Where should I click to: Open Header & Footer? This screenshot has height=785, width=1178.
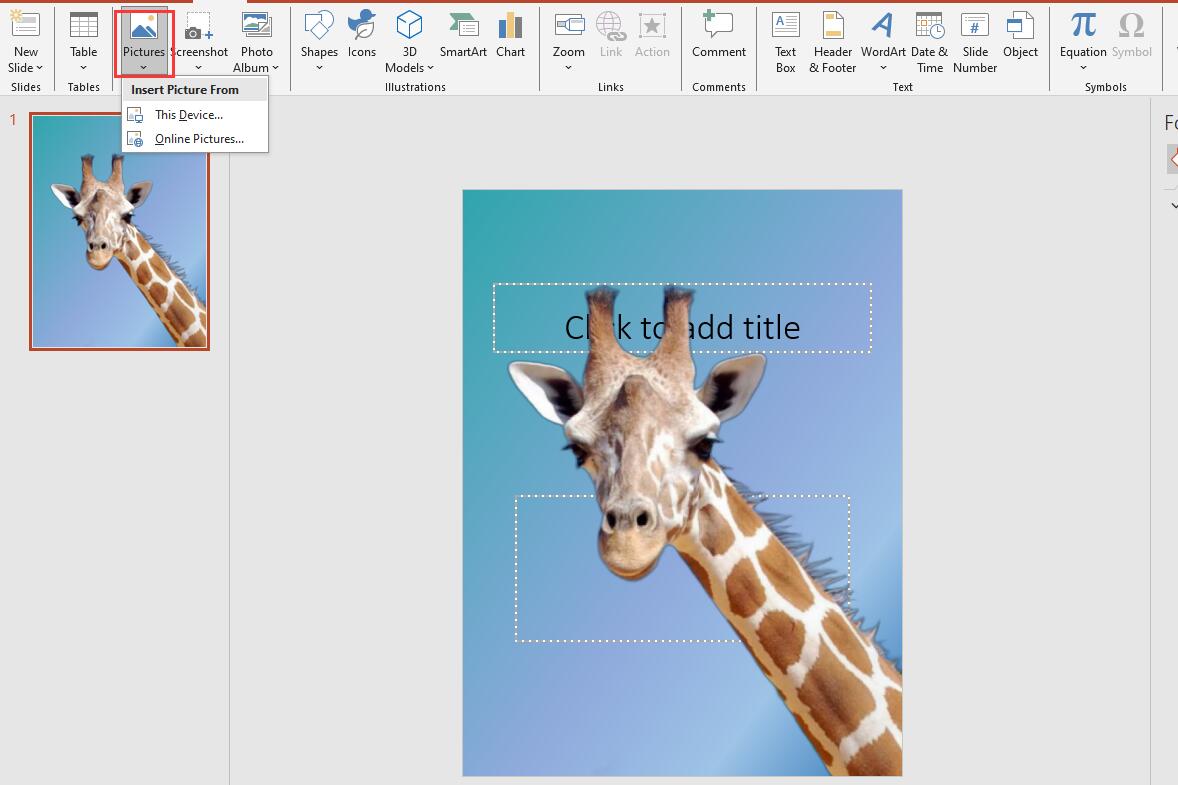pyautogui.click(x=832, y=42)
